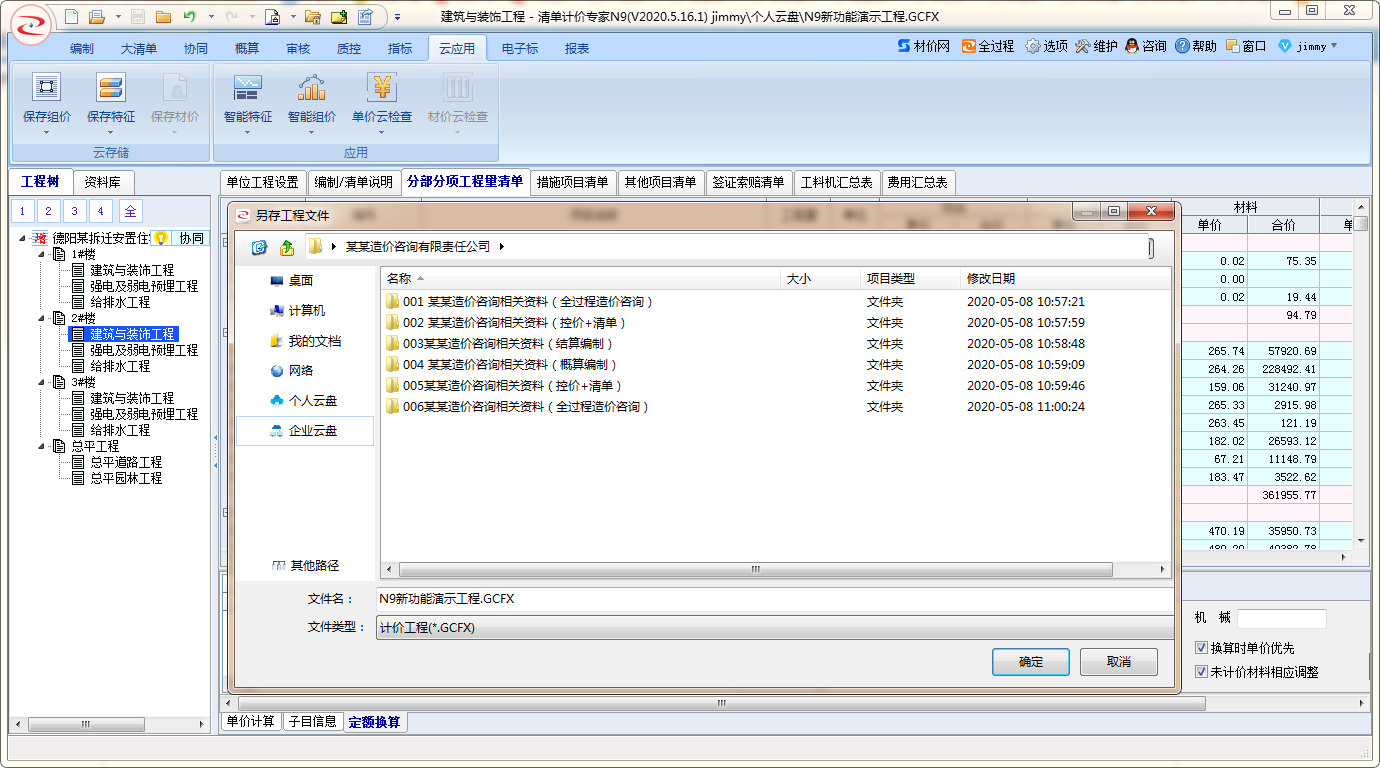Click the file list horizontal scrollbar
1380x768 pixels.
pyautogui.click(x=753, y=570)
